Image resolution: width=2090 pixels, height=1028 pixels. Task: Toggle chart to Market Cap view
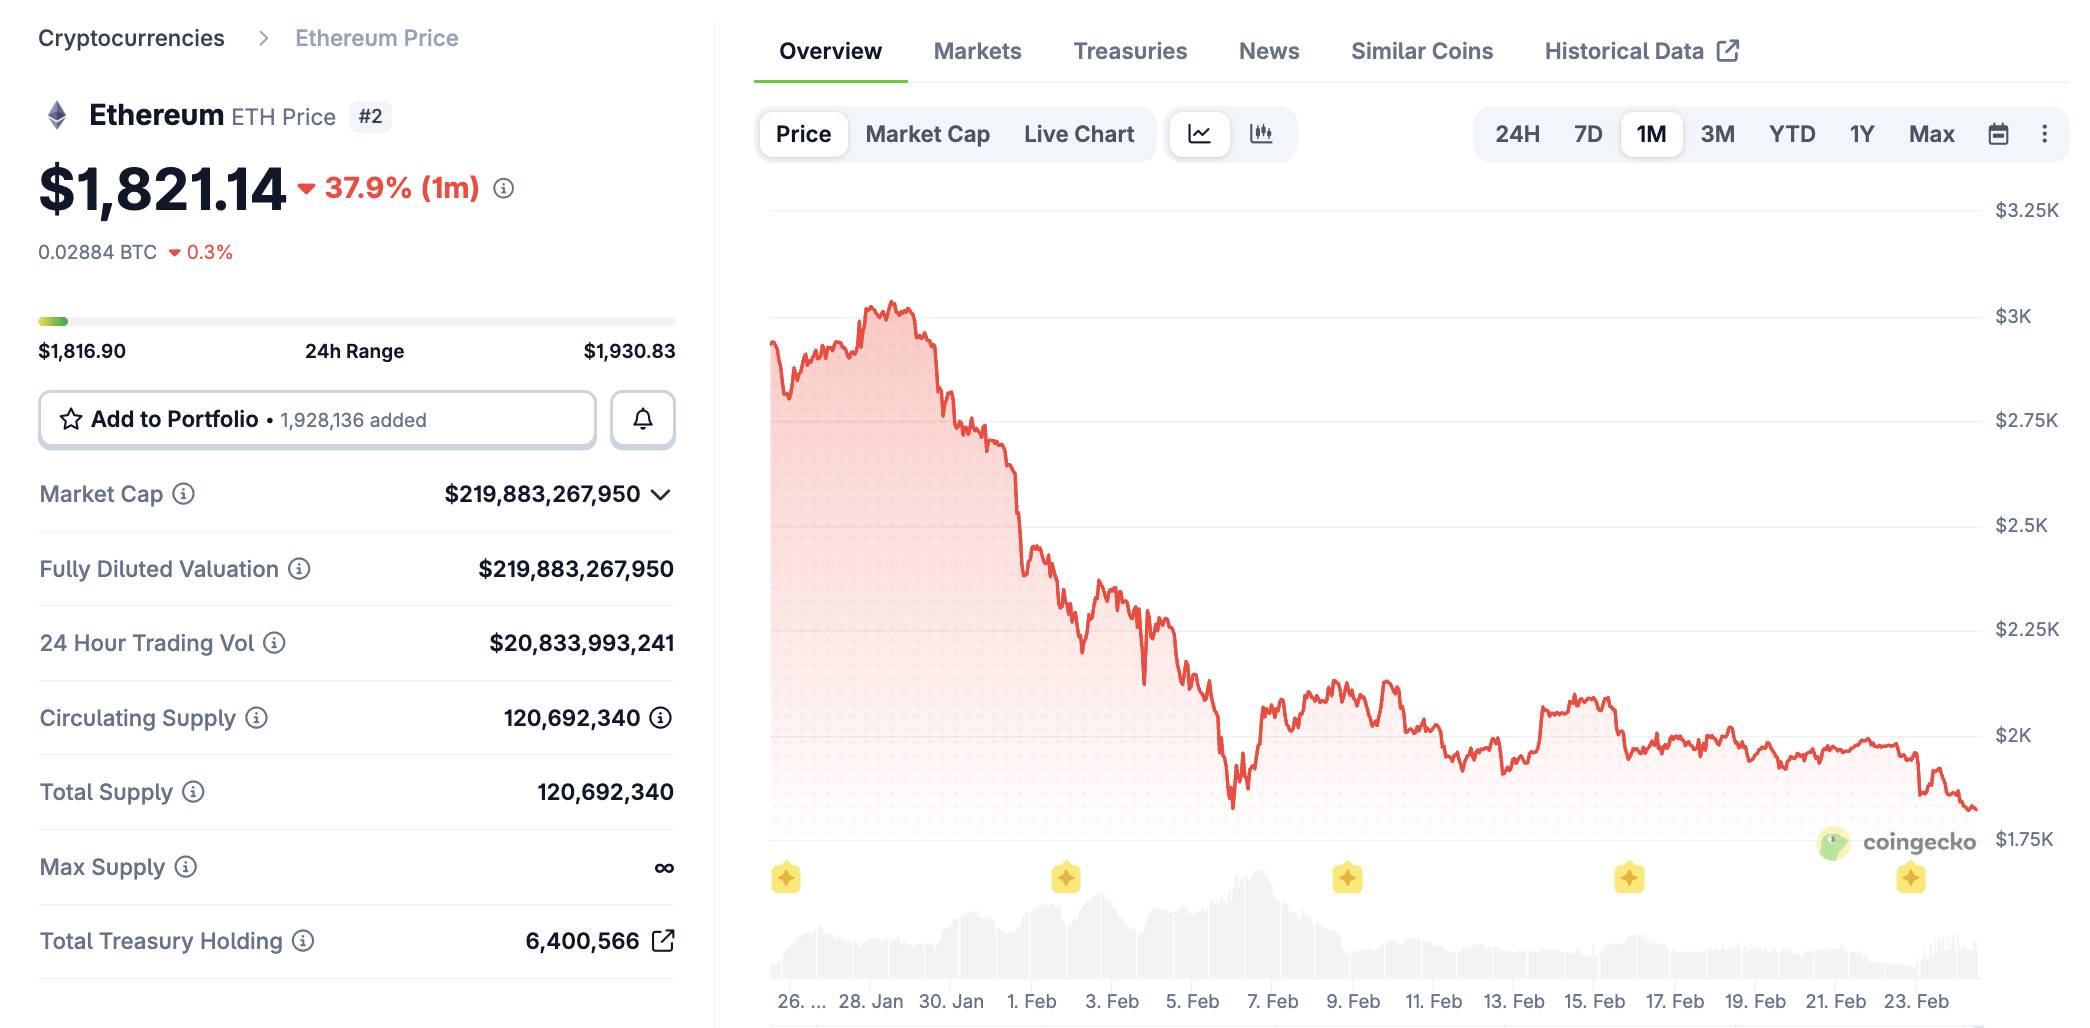tap(926, 133)
